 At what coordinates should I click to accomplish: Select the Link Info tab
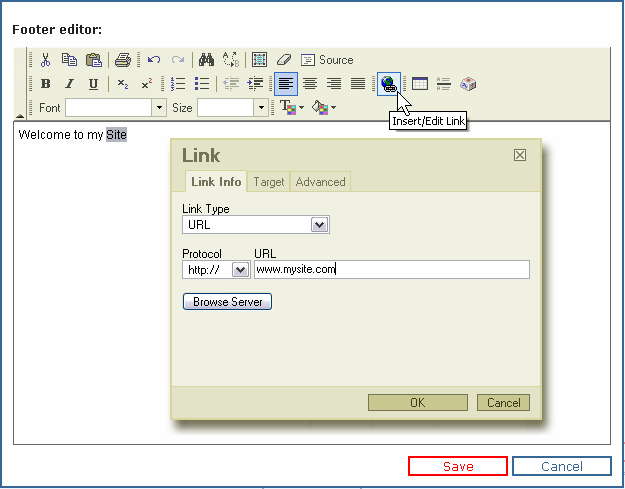point(216,182)
